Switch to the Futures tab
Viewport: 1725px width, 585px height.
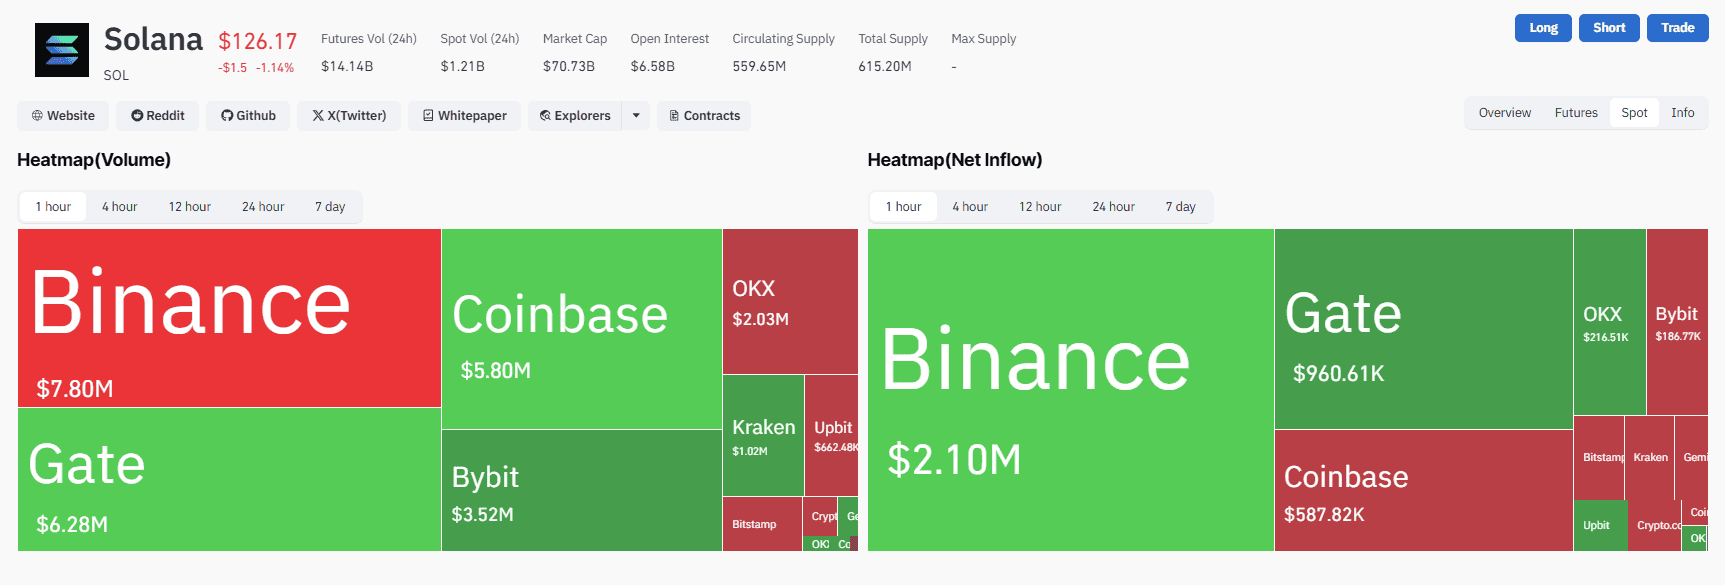(x=1576, y=113)
